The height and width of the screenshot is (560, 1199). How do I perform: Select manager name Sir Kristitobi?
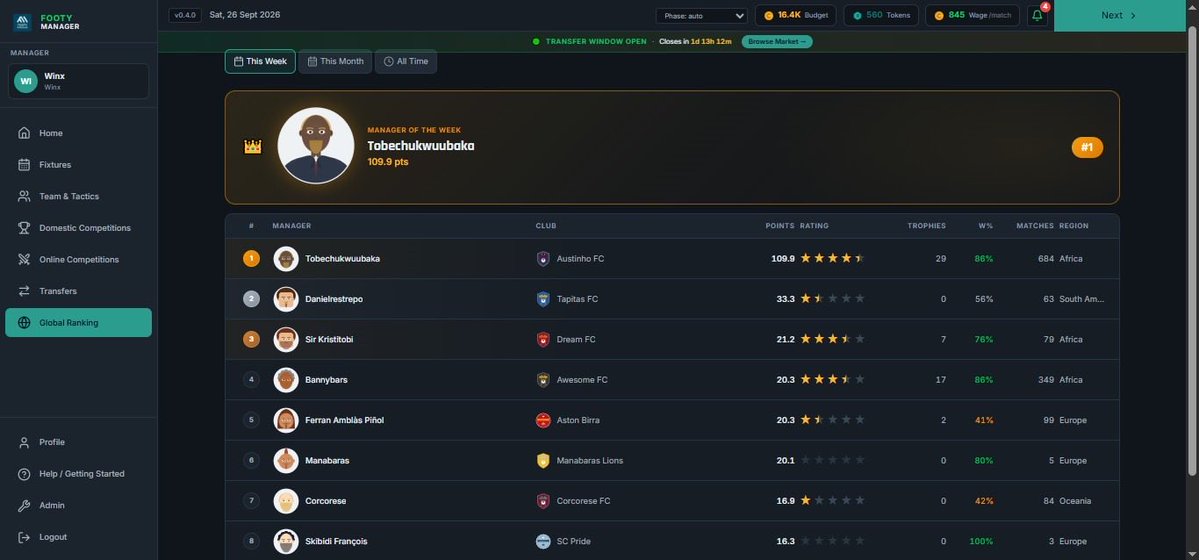point(329,339)
